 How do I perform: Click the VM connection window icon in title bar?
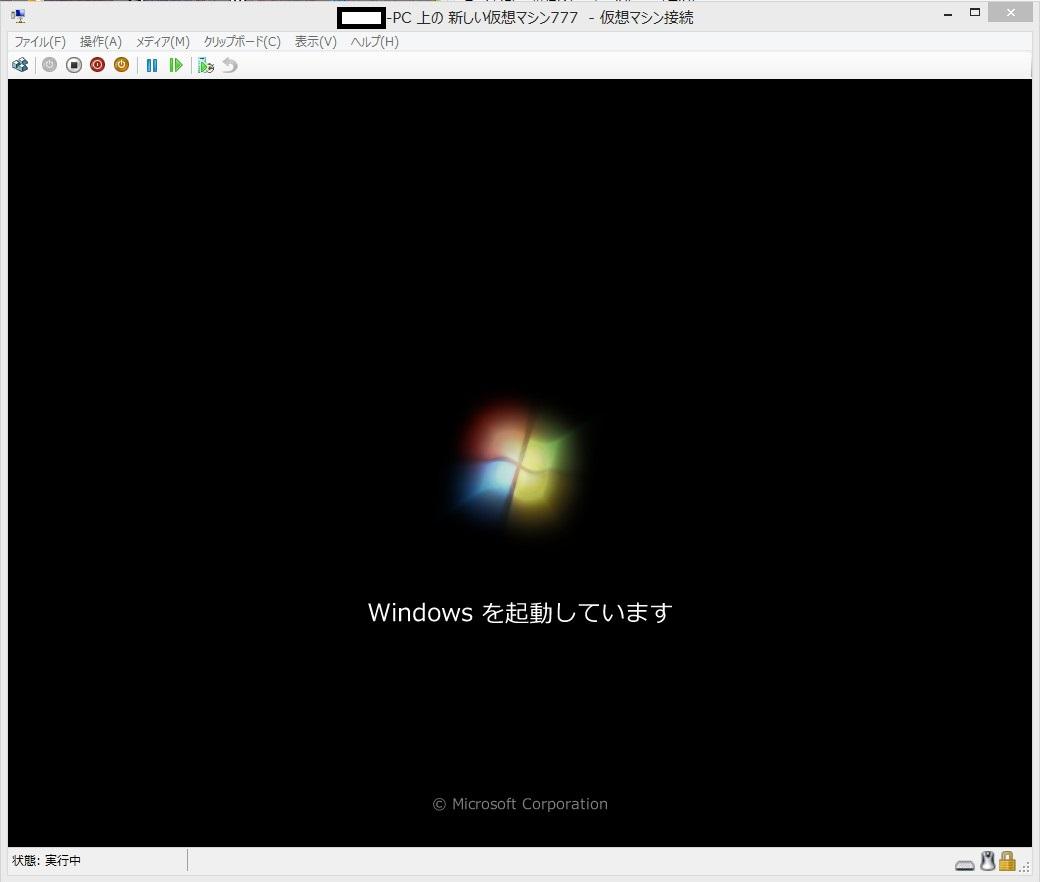tap(19, 16)
